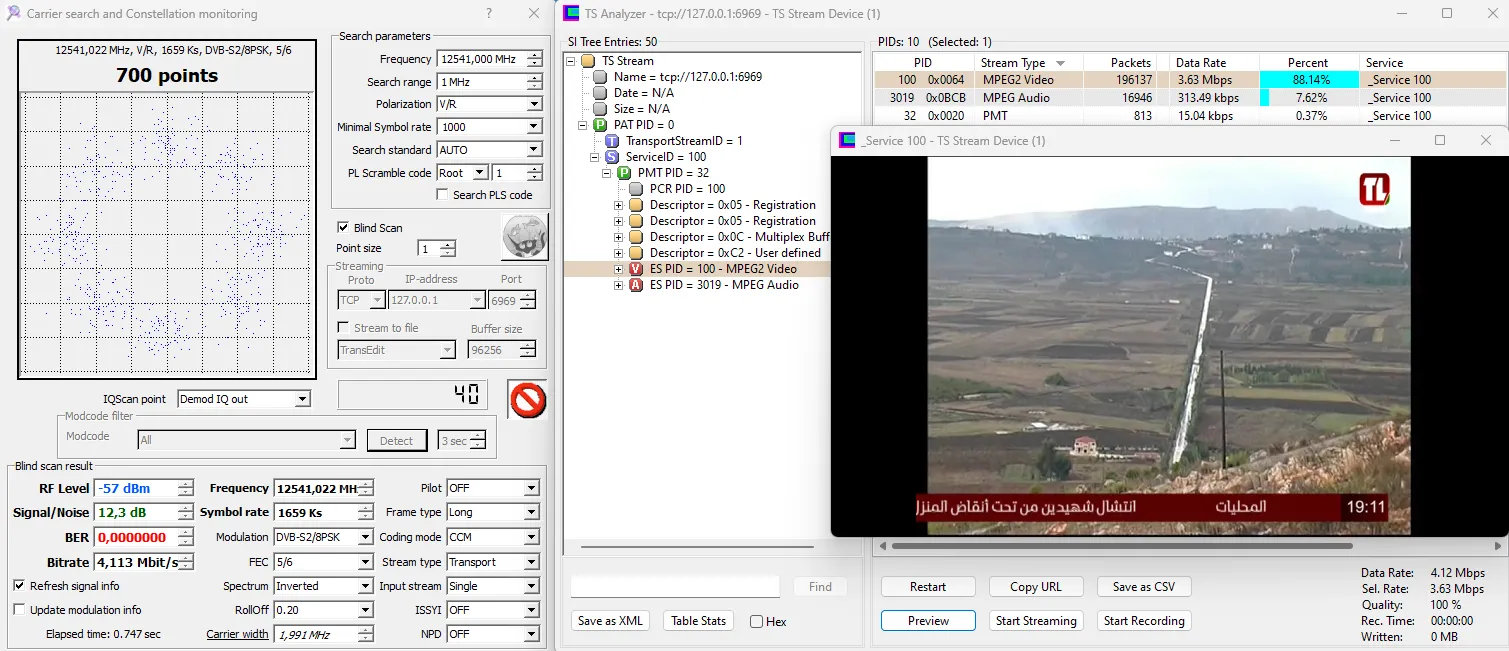Enable the Search PLS code checkbox
Screen dimensions: 1509x651
tap(441, 195)
